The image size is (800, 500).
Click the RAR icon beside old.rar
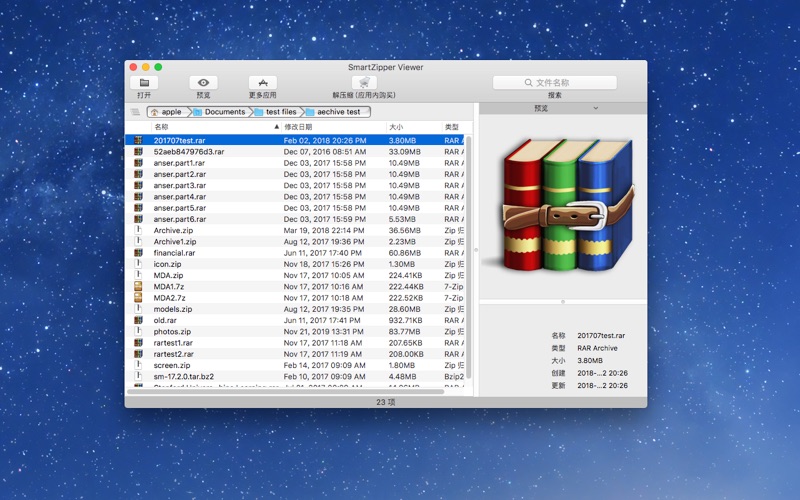coord(138,320)
